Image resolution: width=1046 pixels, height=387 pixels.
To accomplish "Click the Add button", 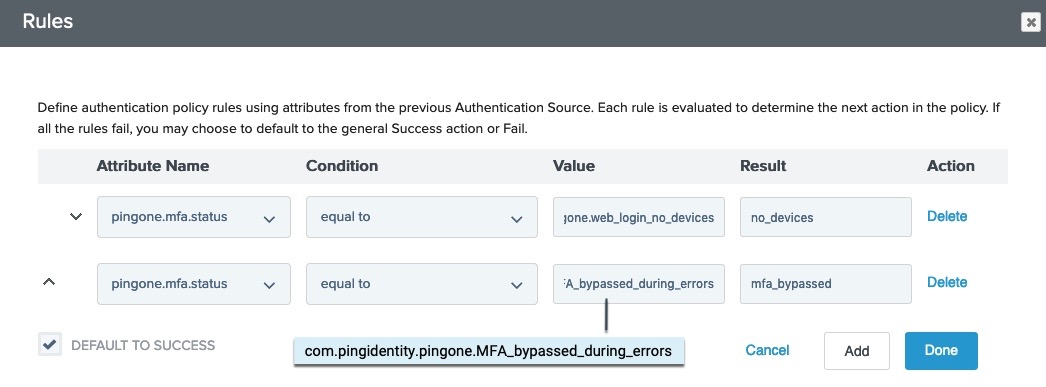I will click(x=857, y=351).
